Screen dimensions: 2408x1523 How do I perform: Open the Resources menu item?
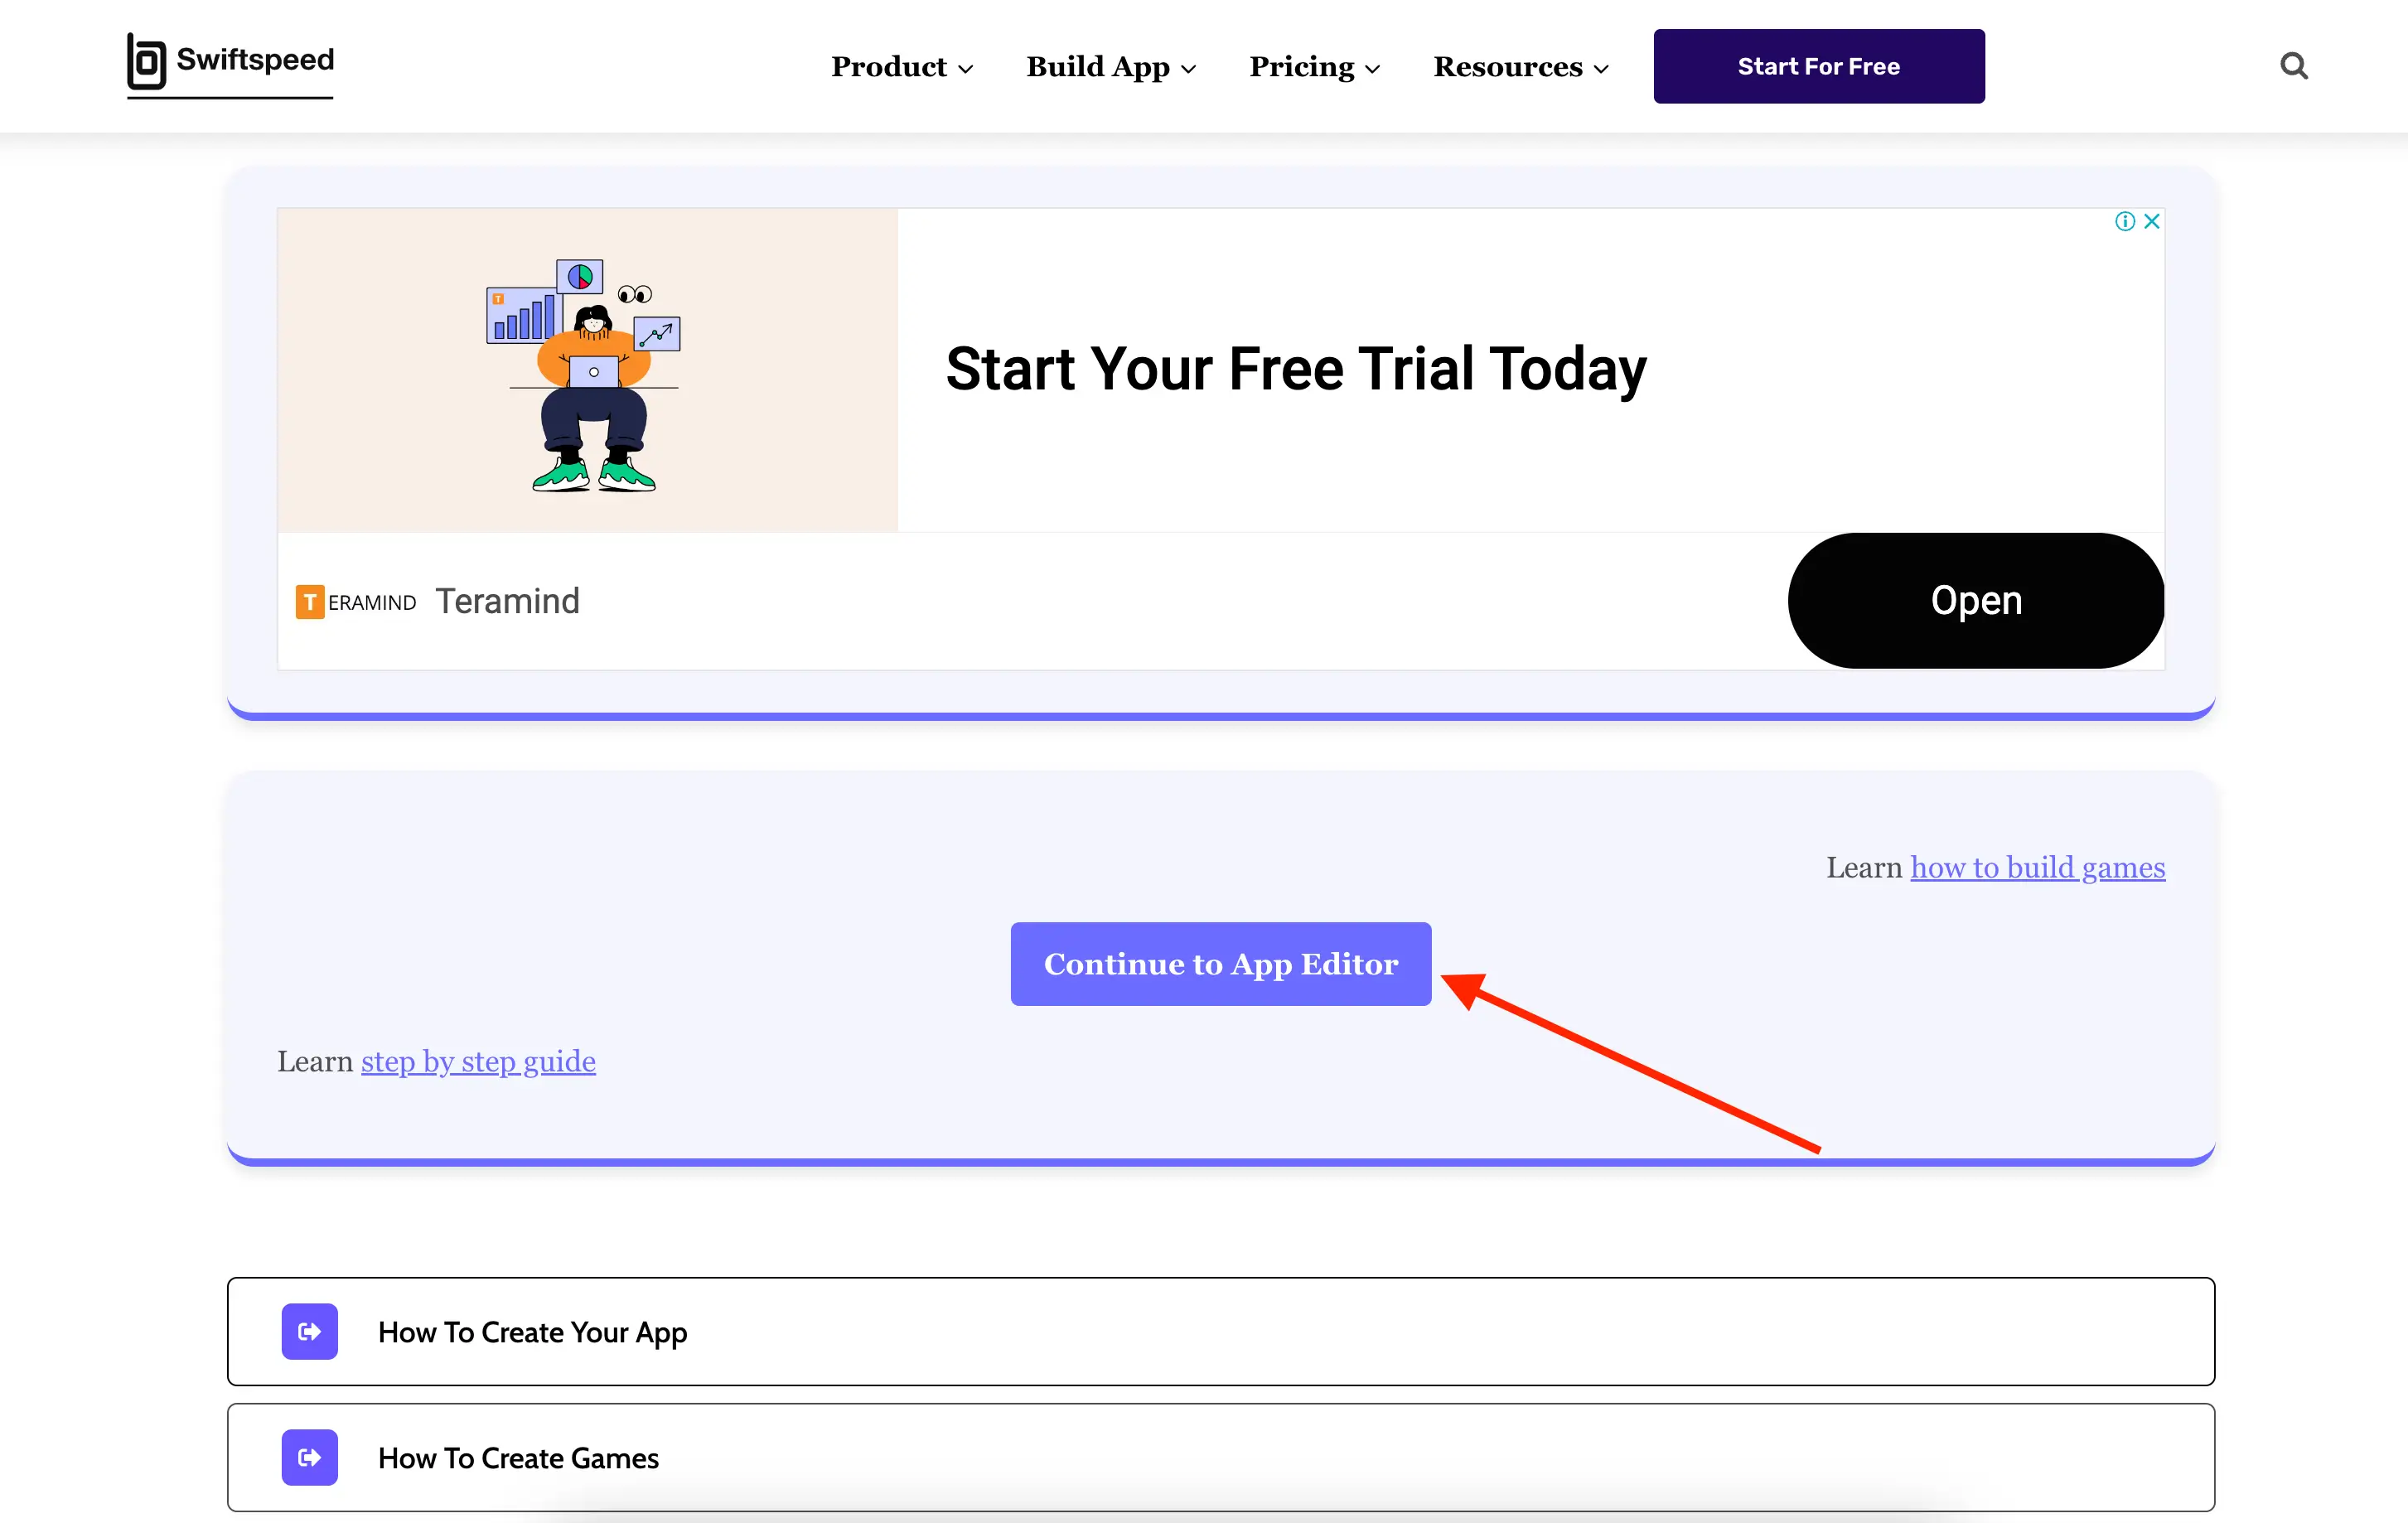click(x=1521, y=65)
